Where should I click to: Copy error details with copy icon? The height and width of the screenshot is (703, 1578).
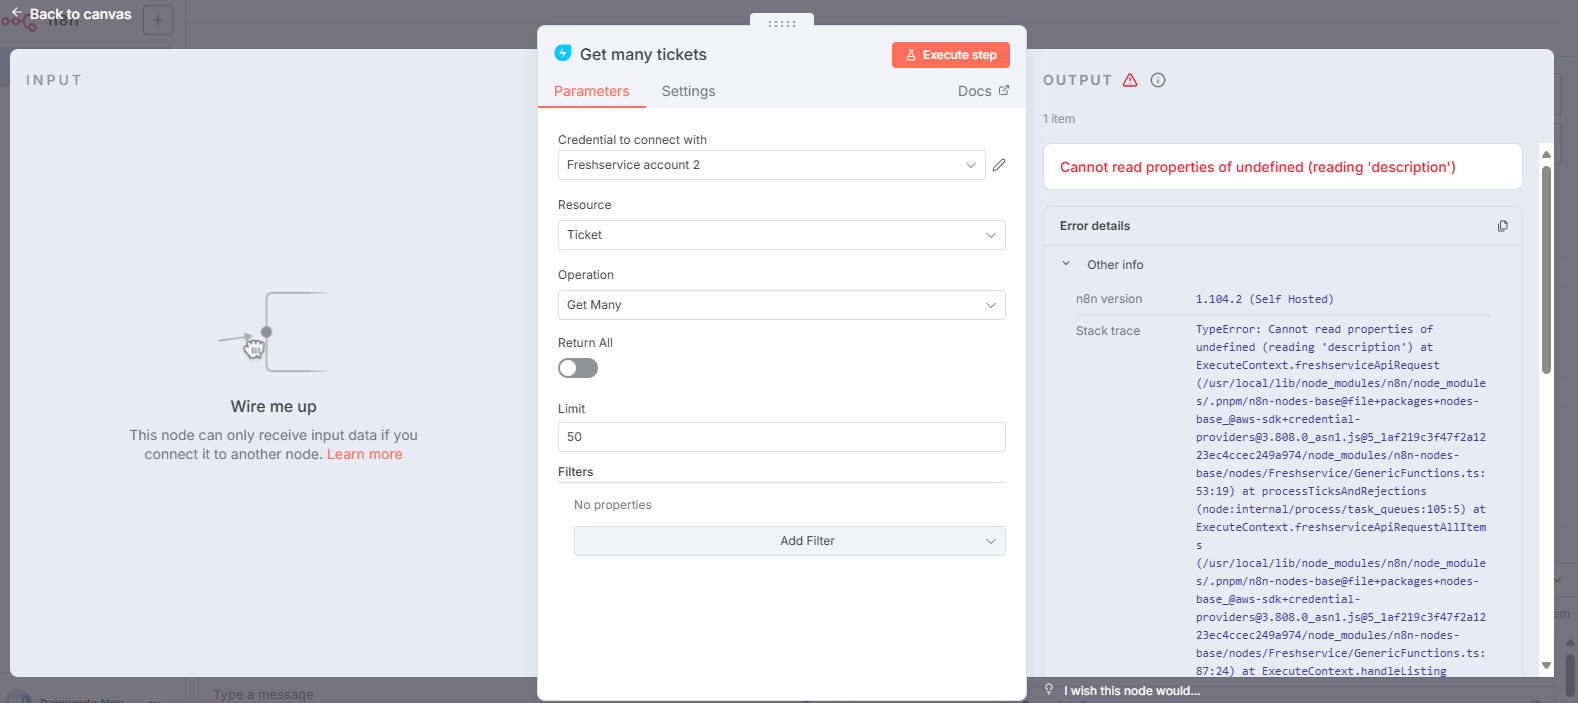coord(1502,226)
